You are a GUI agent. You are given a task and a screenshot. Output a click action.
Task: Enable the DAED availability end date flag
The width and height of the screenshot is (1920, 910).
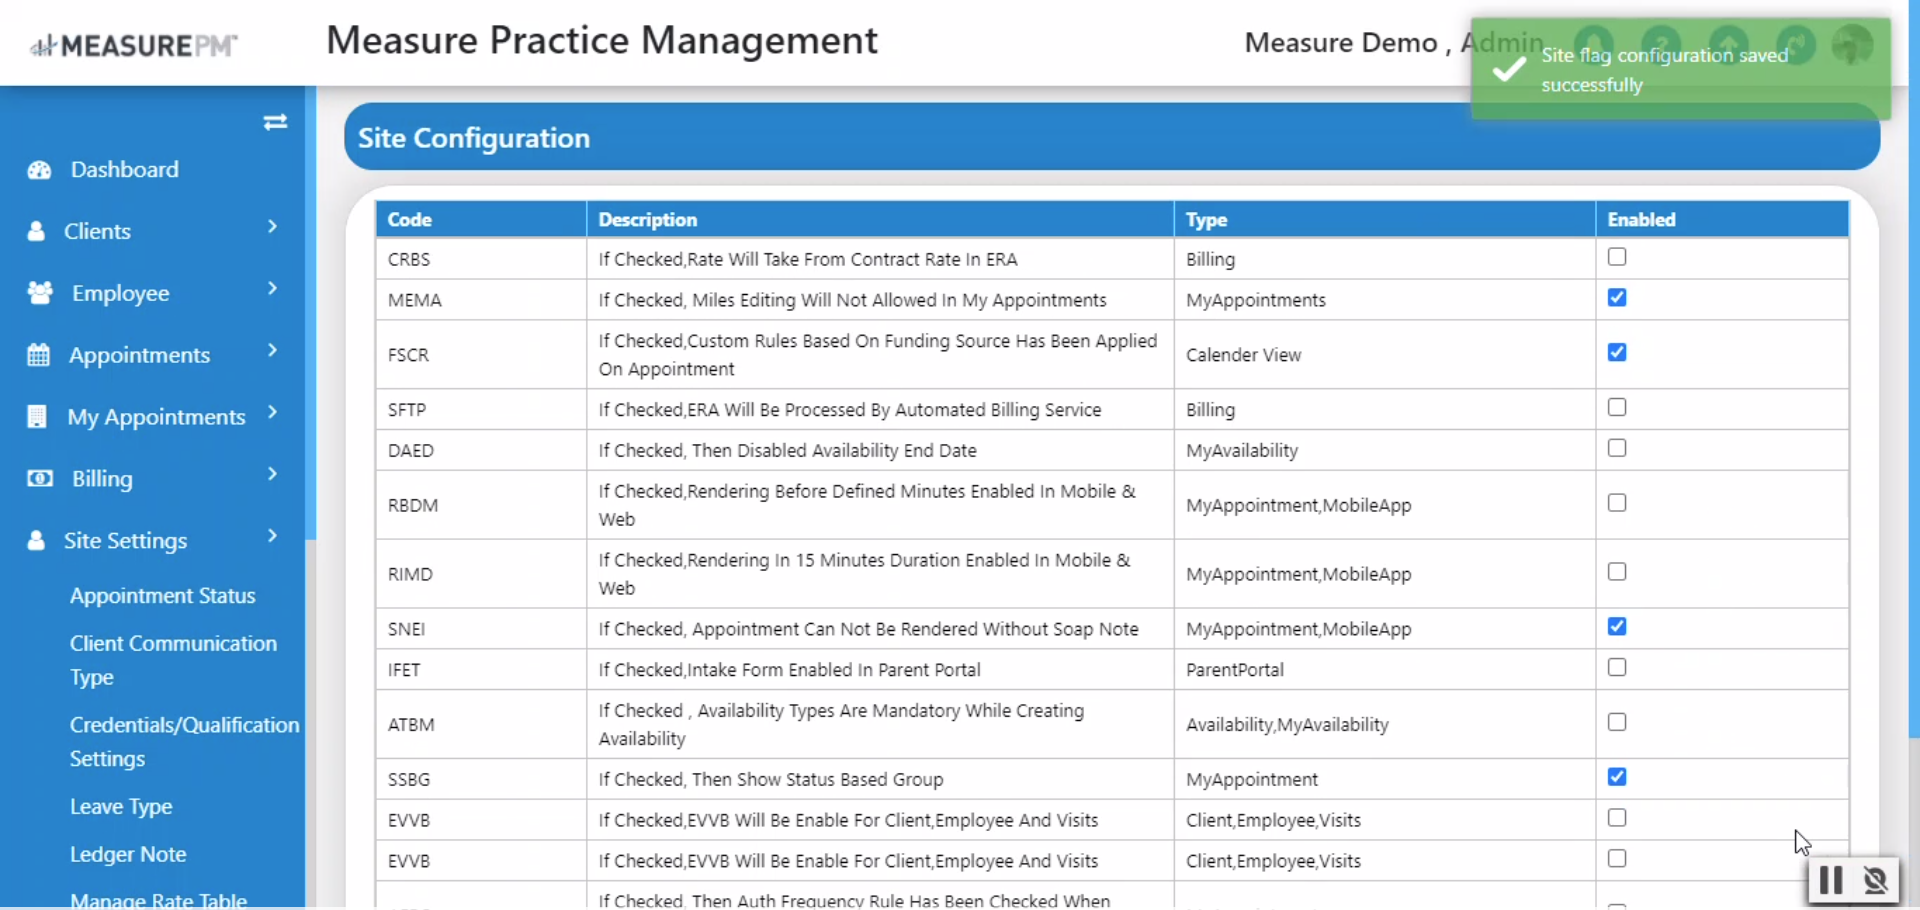(x=1617, y=449)
